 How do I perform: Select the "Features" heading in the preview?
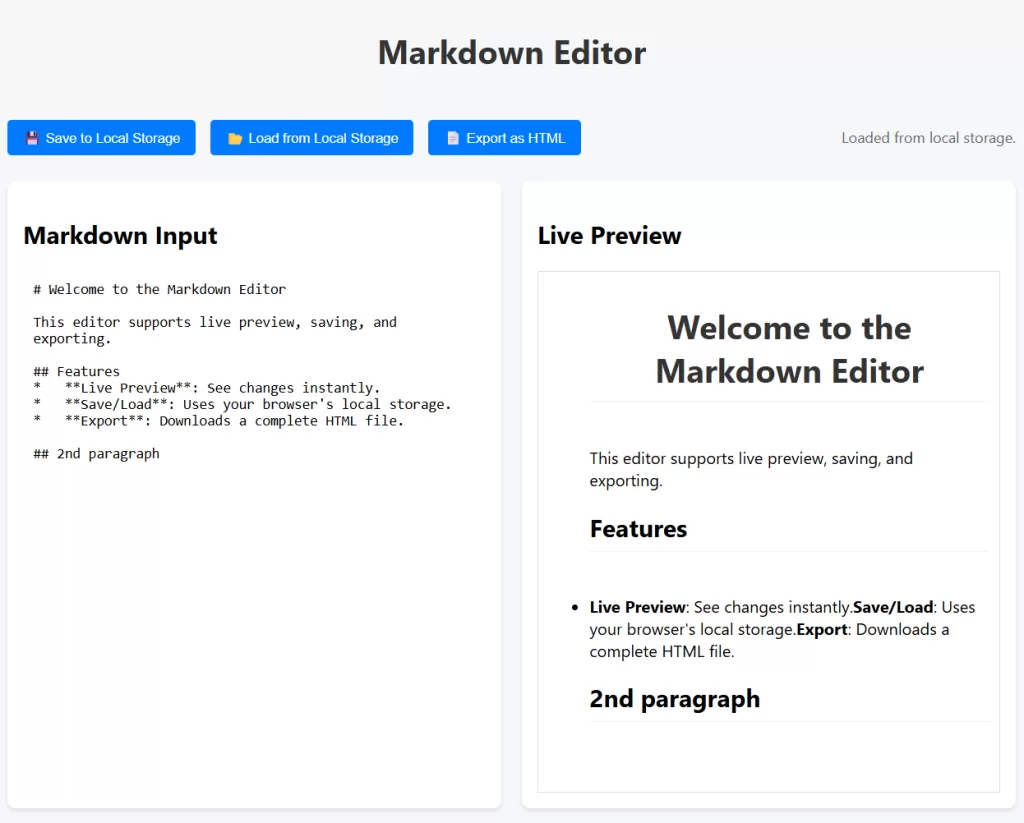point(638,529)
